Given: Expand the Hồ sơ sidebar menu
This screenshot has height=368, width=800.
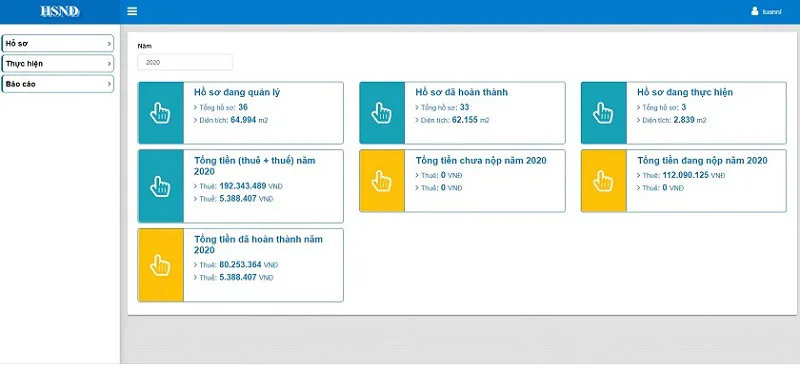Looking at the screenshot, I should coord(58,43).
